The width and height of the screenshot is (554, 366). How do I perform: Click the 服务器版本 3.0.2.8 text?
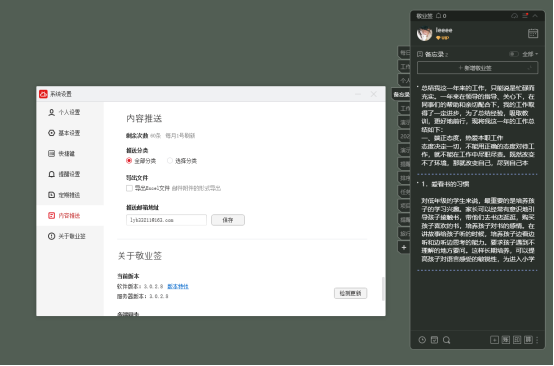[142, 296]
